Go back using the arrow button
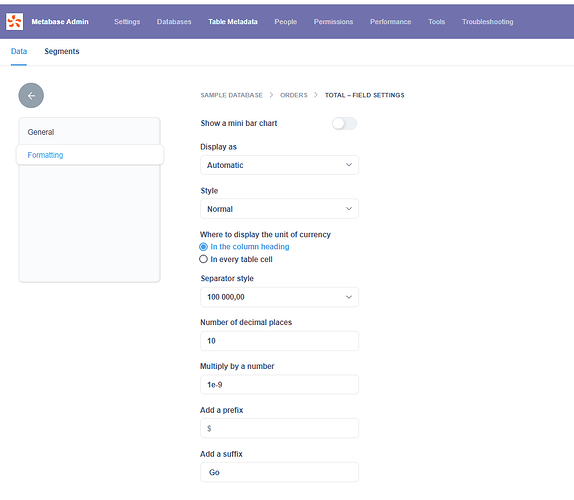 [x=31, y=96]
